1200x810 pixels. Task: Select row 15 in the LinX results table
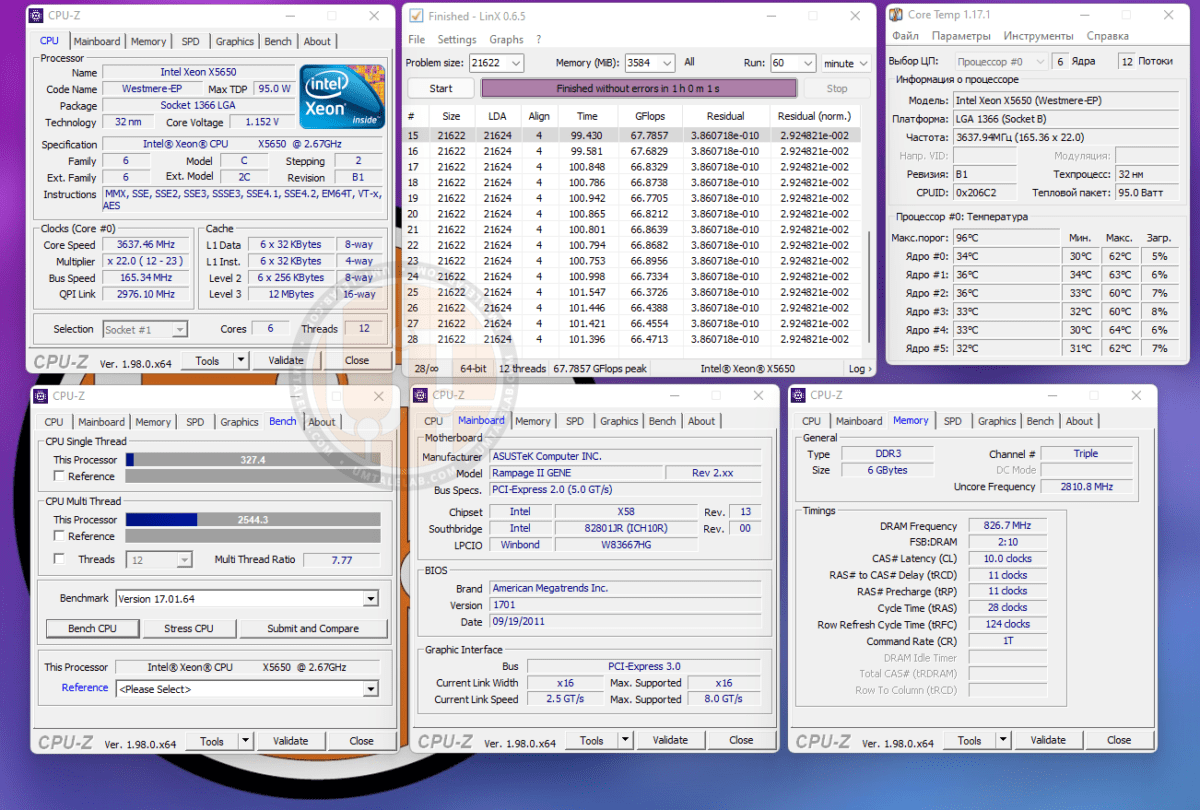point(631,135)
